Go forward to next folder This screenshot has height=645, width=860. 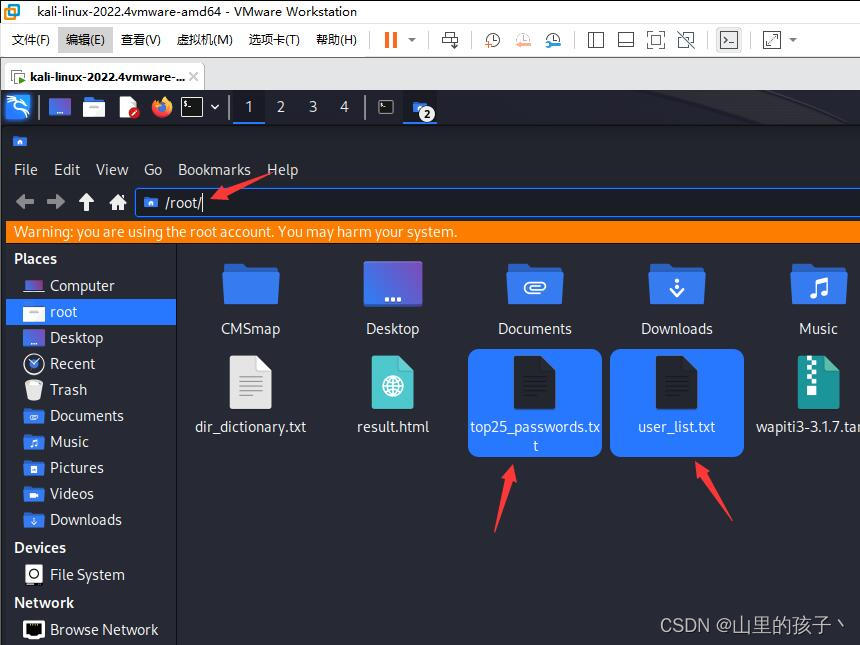pos(55,202)
